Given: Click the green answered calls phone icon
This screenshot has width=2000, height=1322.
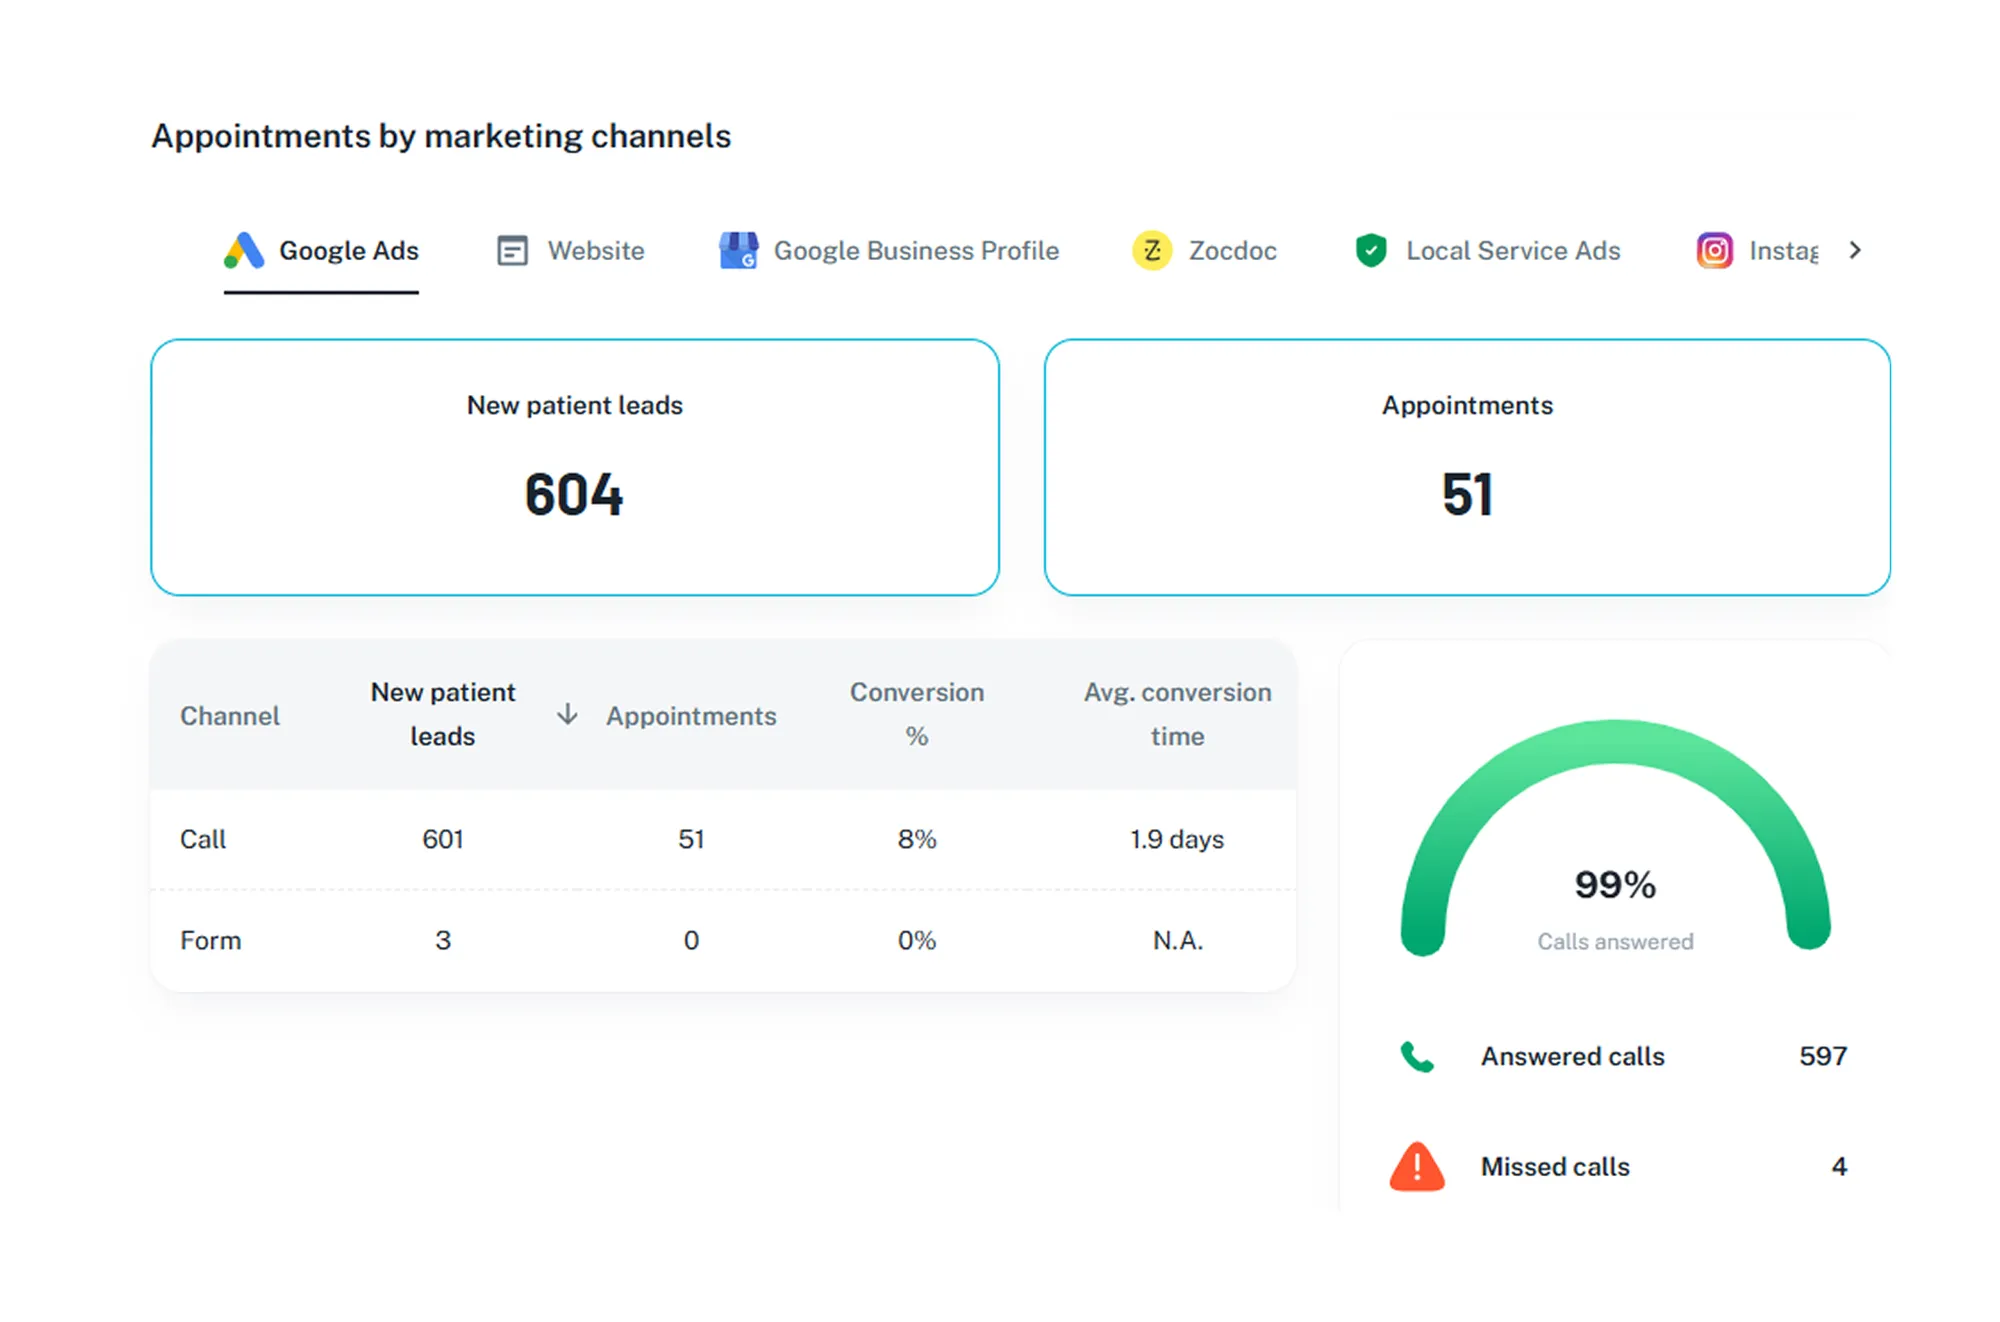Looking at the screenshot, I should point(1416,1057).
